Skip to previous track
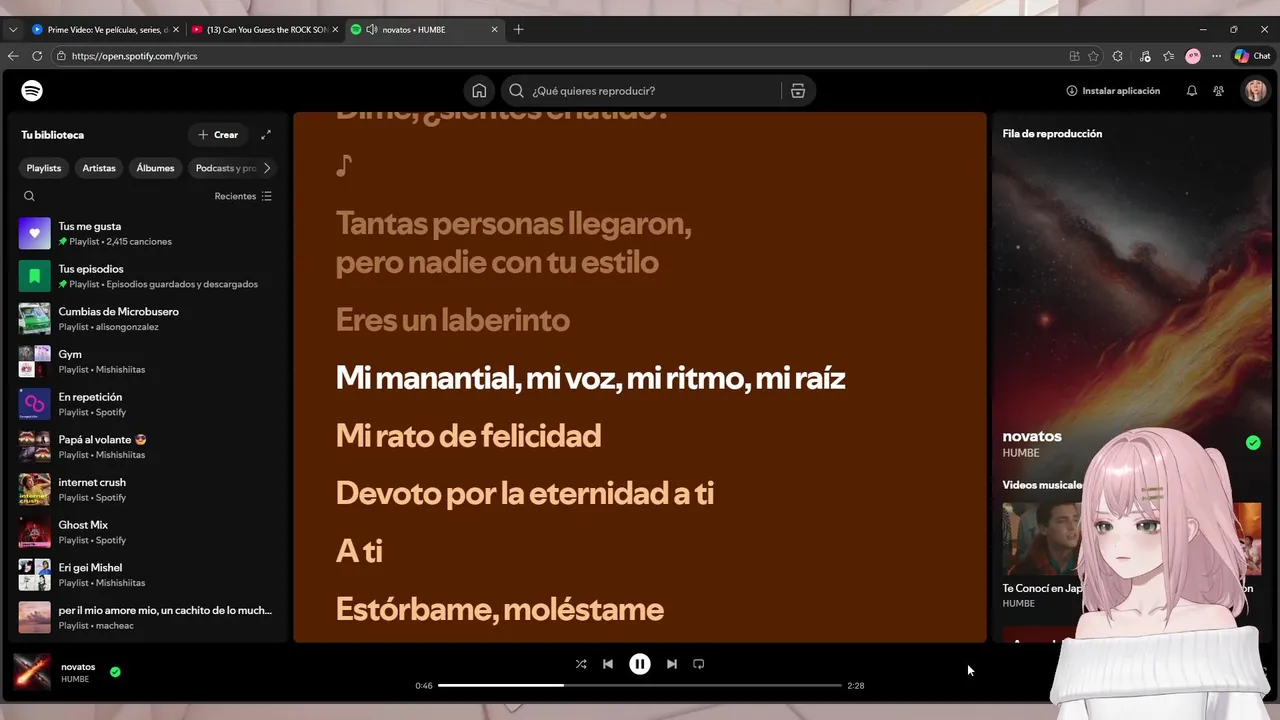Viewport: 1280px width, 720px height. pos(608,664)
